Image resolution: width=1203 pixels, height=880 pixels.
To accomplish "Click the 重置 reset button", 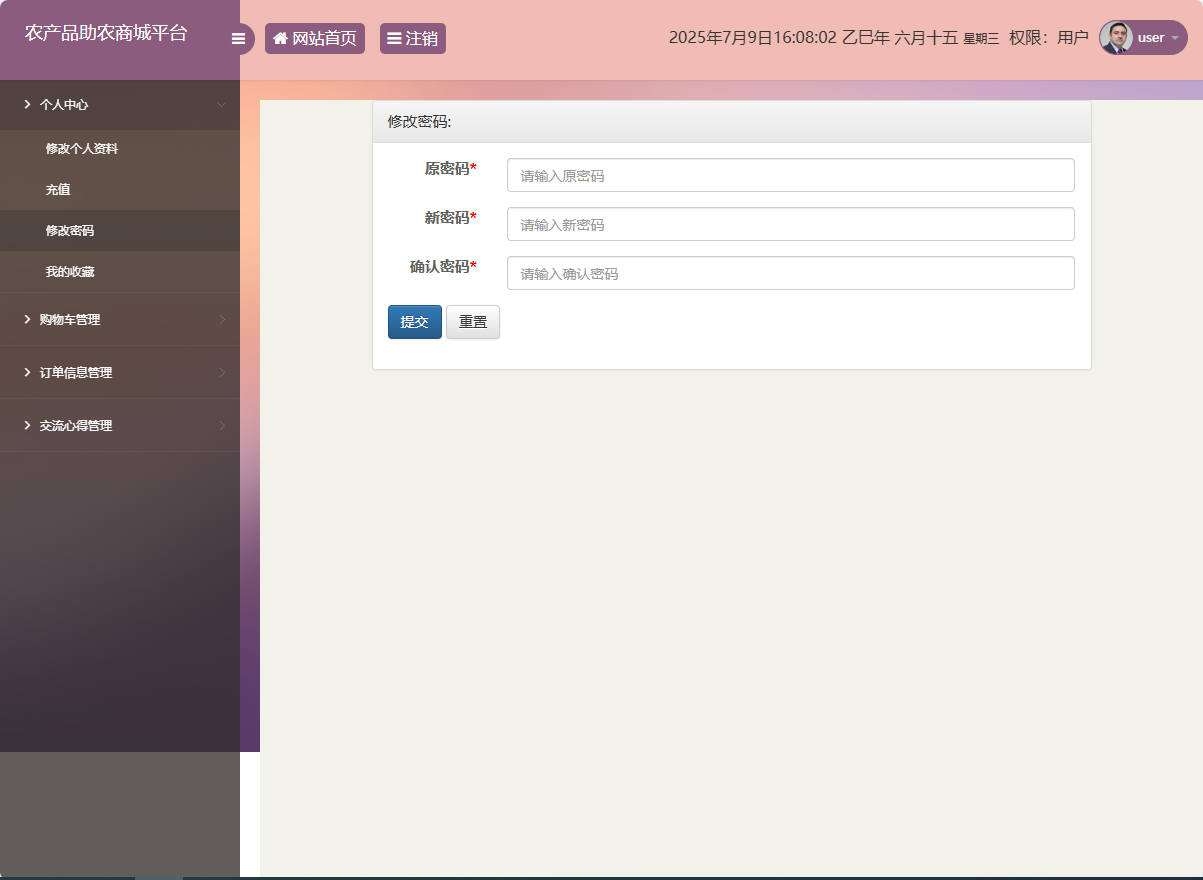I will tap(473, 322).
